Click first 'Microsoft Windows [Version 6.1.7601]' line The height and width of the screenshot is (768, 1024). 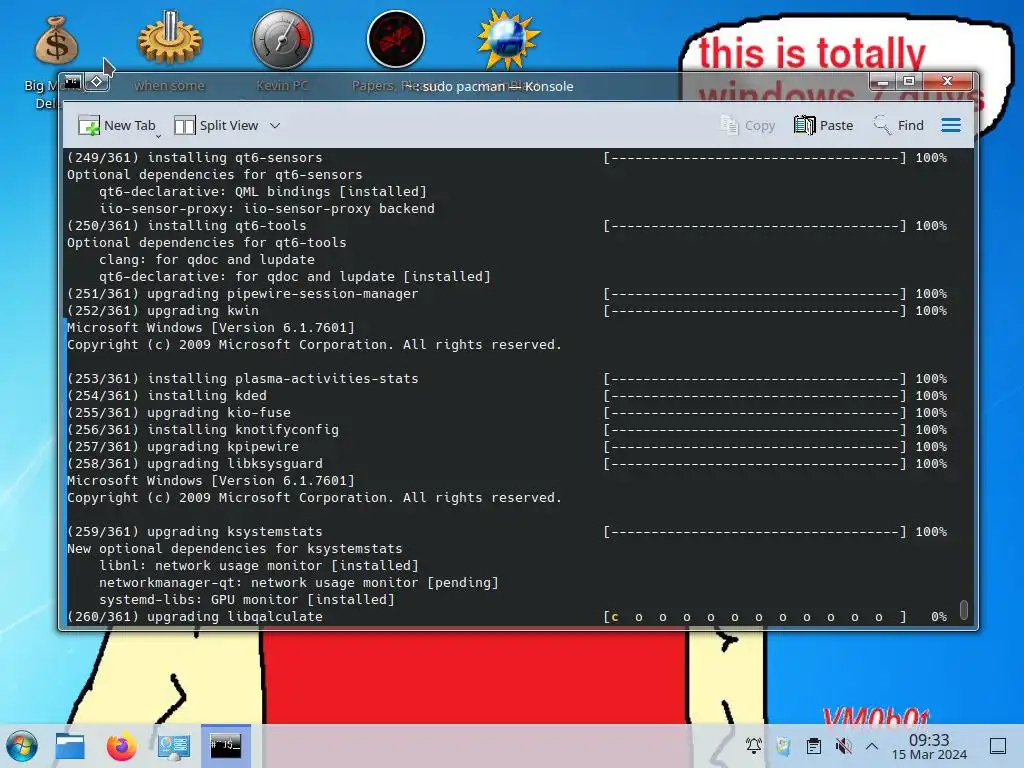(211, 328)
